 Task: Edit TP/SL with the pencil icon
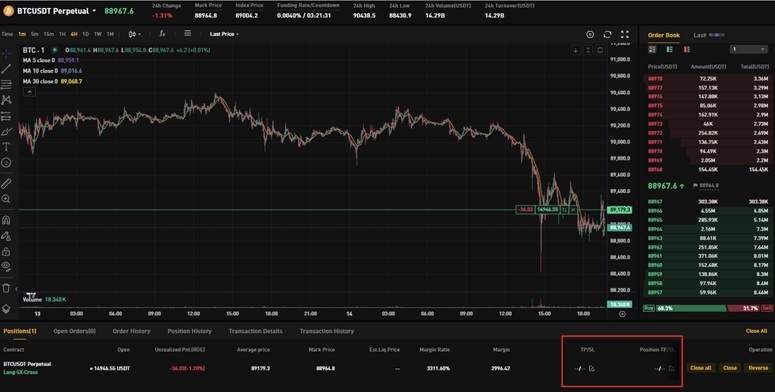(592, 368)
